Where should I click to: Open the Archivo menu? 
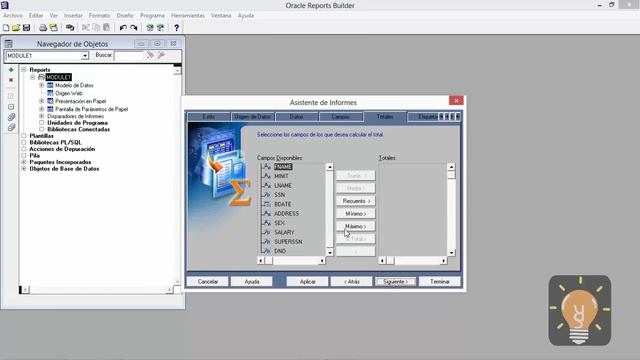click(x=13, y=16)
